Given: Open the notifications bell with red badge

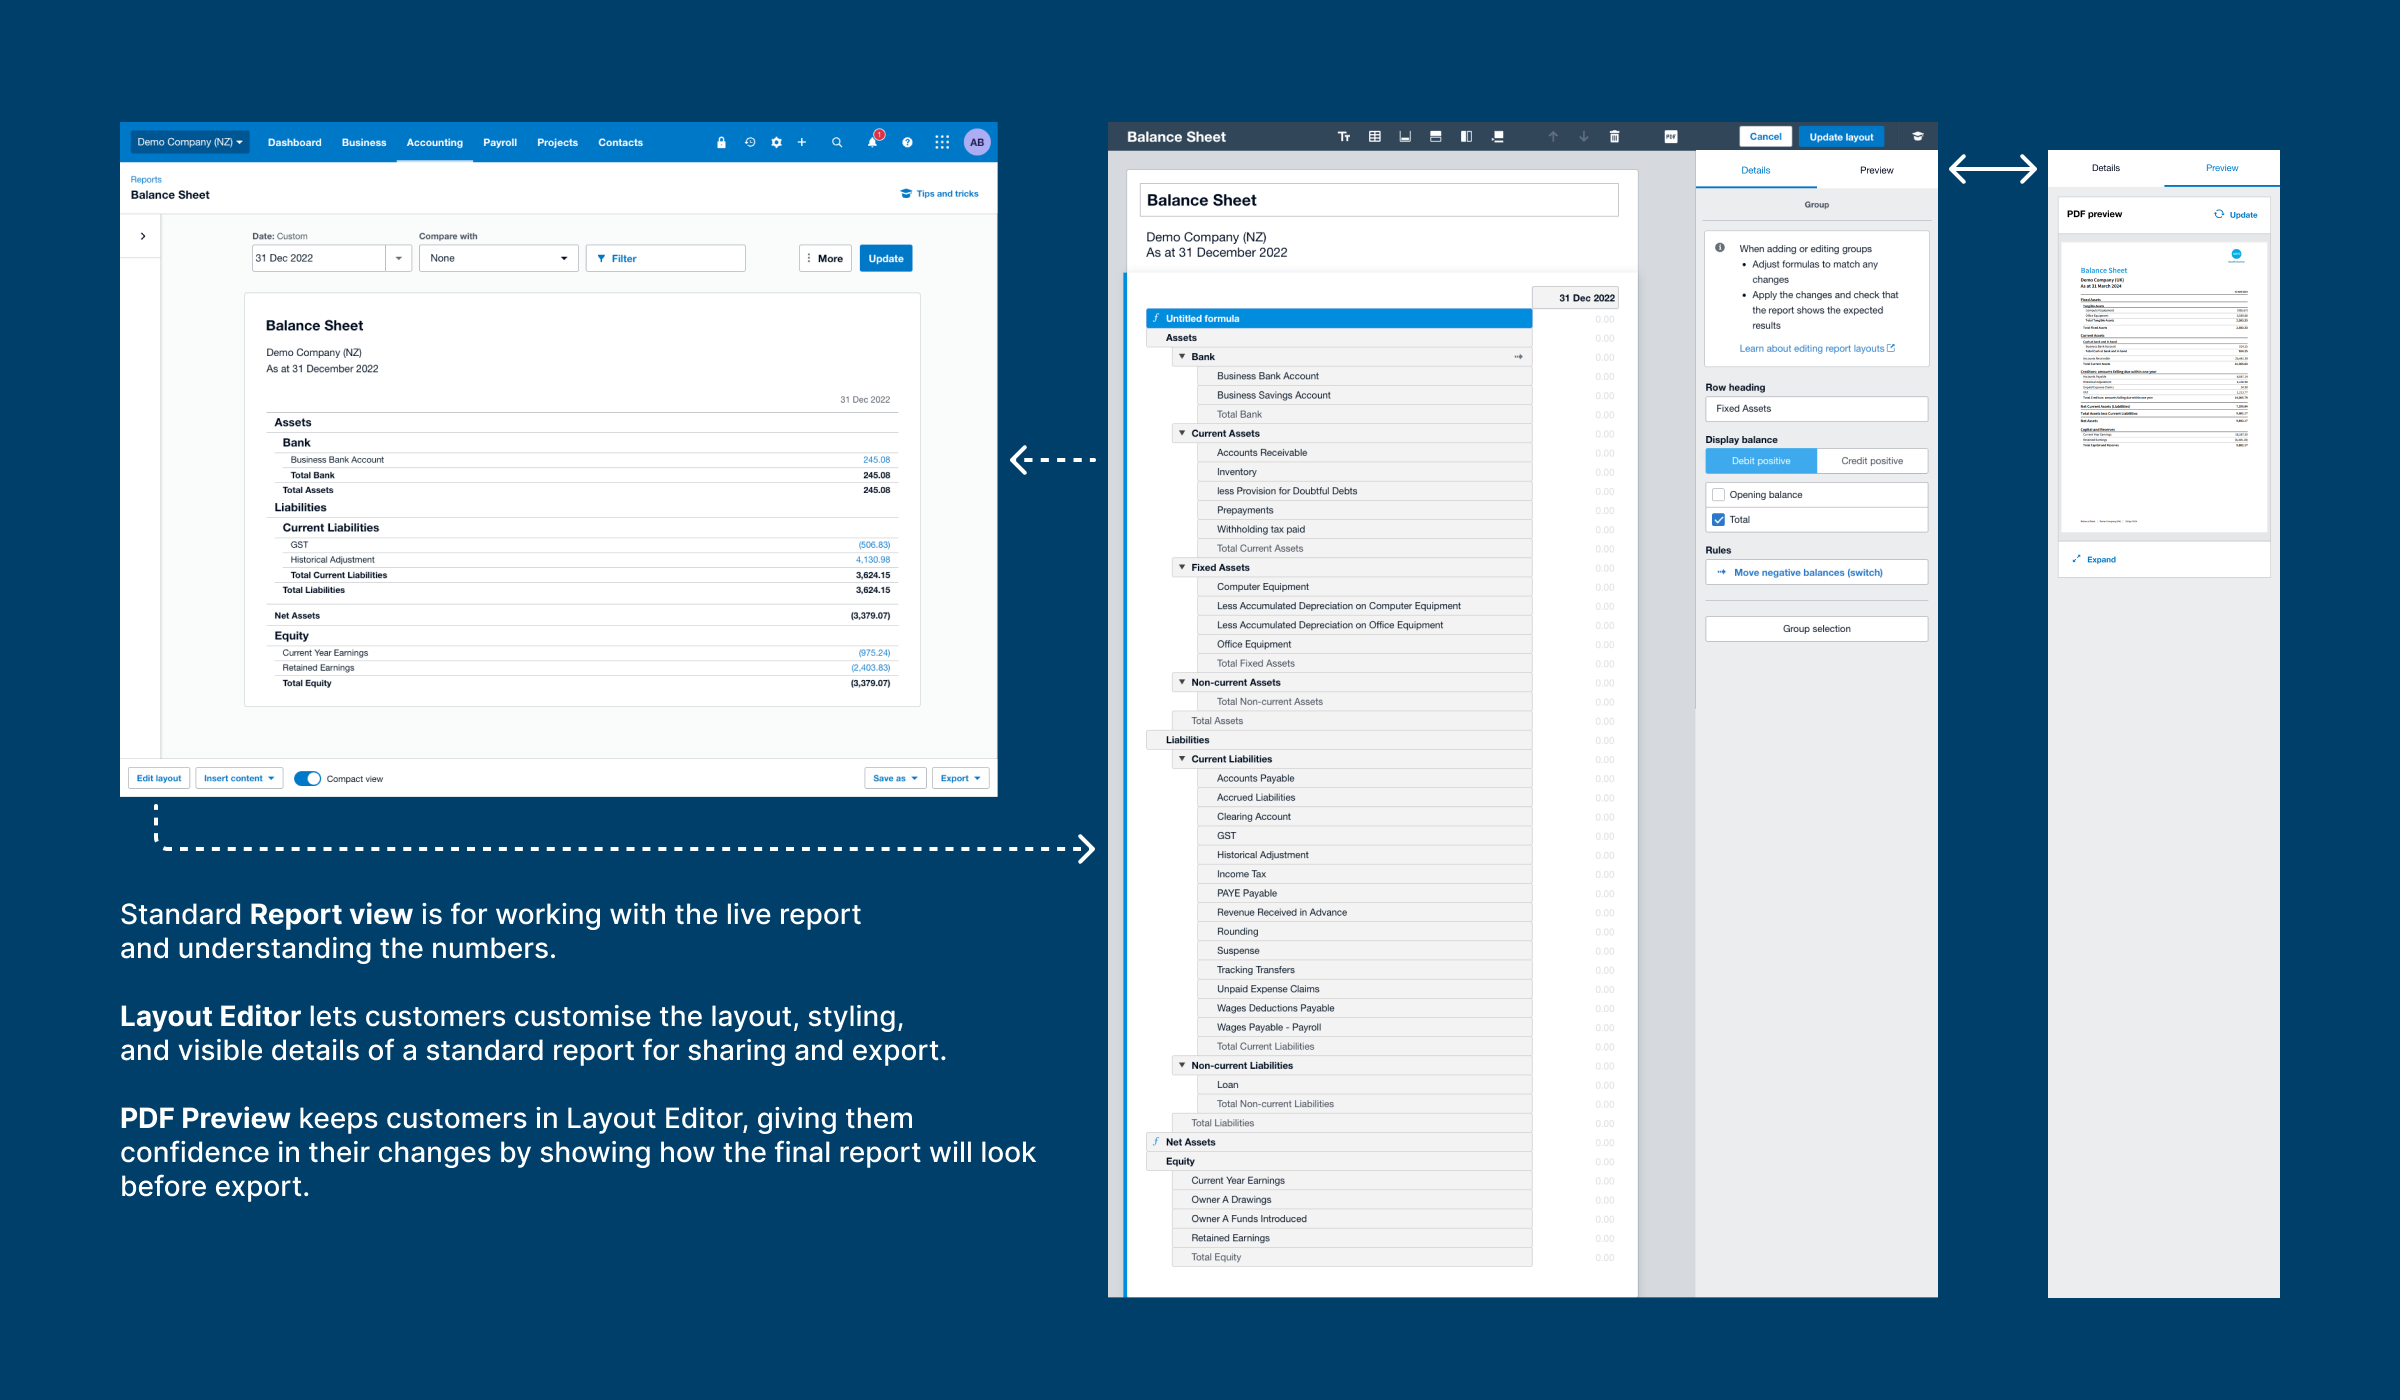Looking at the screenshot, I should click(x=873, y=141).
